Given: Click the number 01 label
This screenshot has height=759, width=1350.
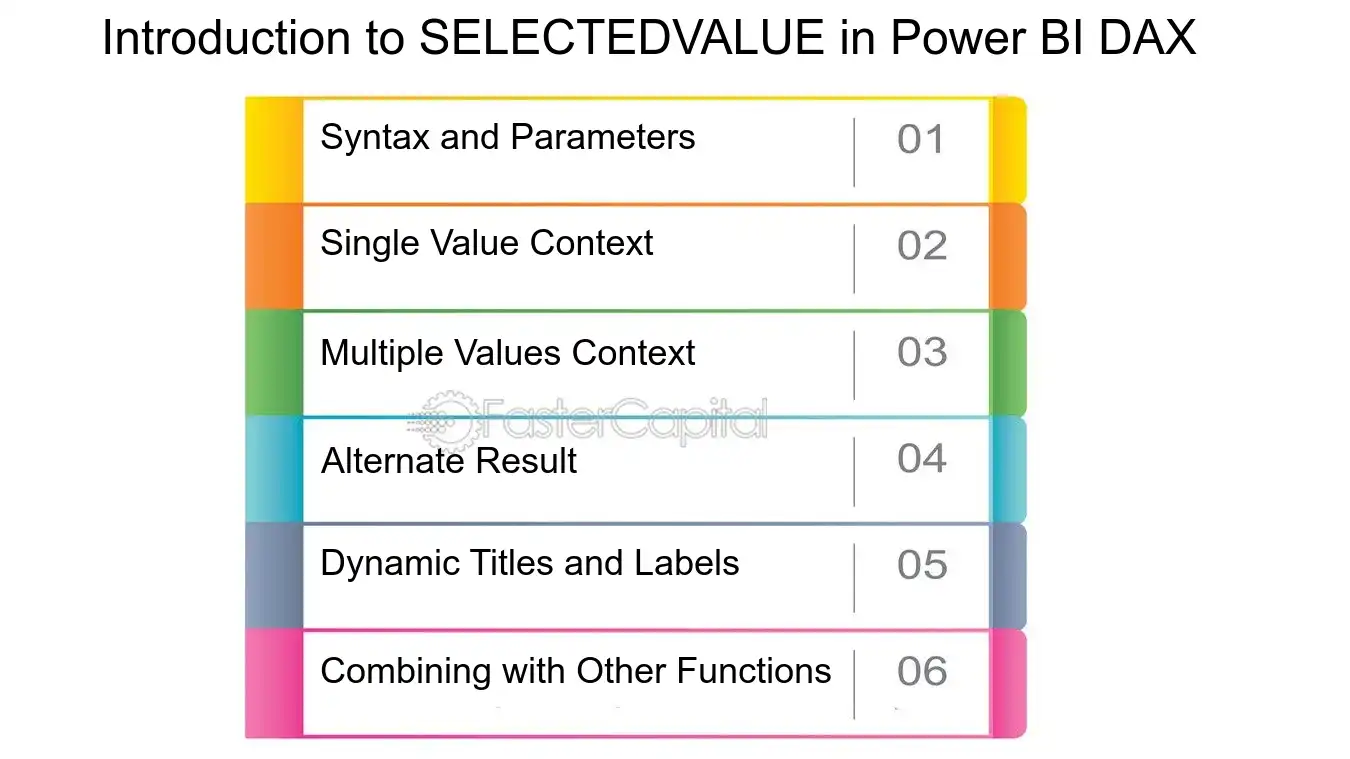Looking at the screenshot, I should pos(920,140).
